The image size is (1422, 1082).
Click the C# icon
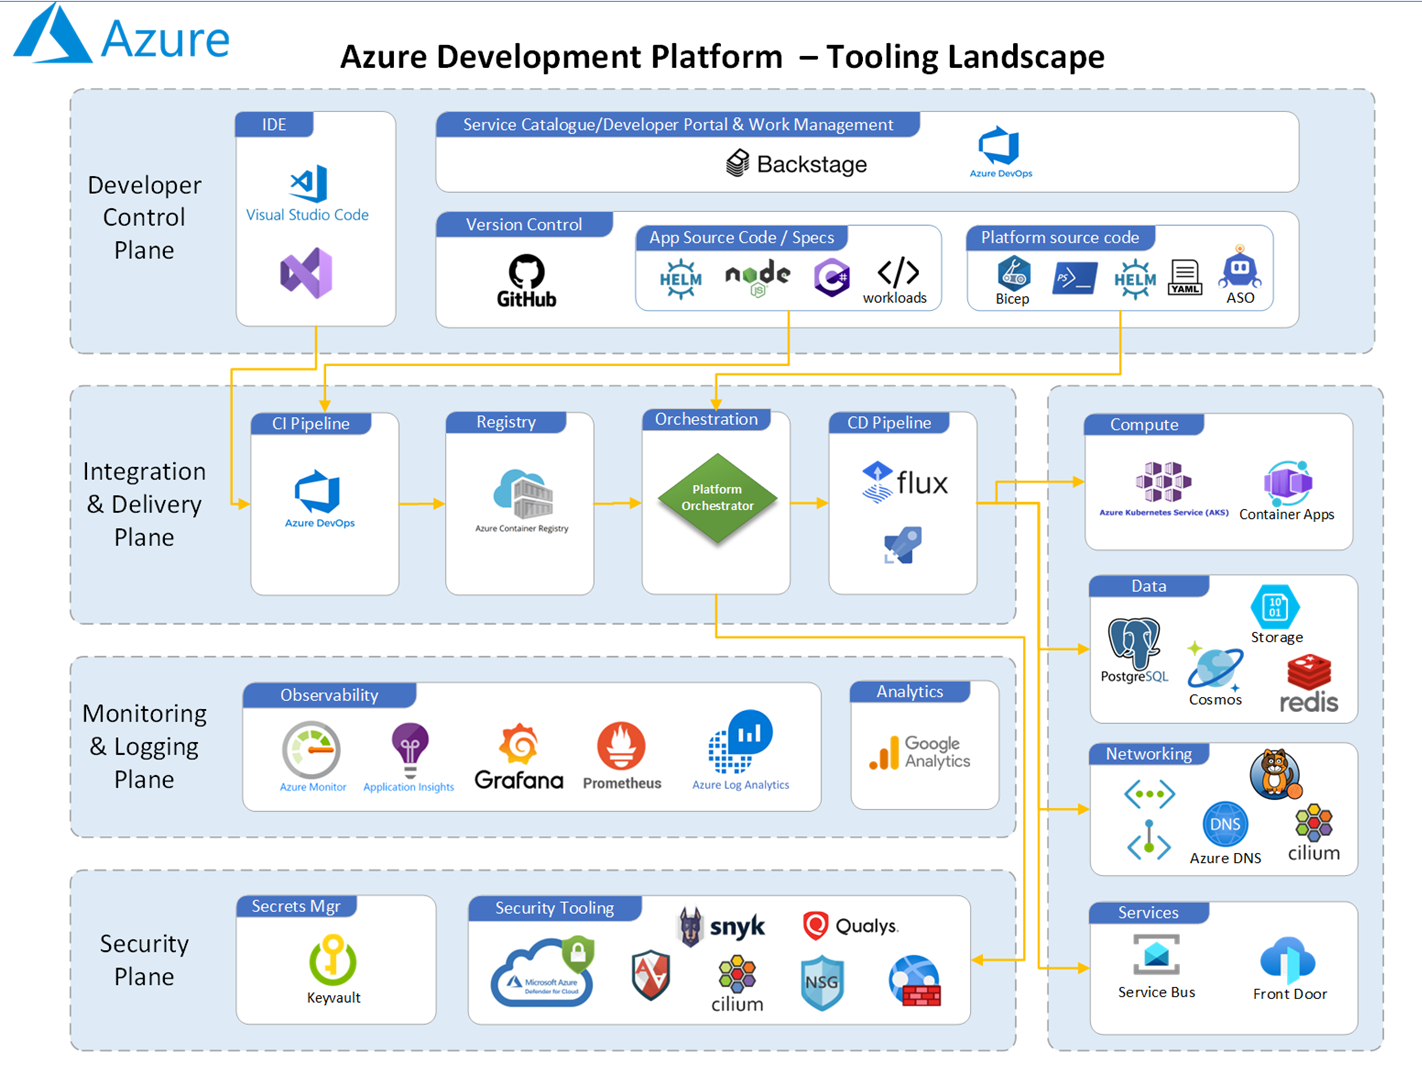coord(831,277)
